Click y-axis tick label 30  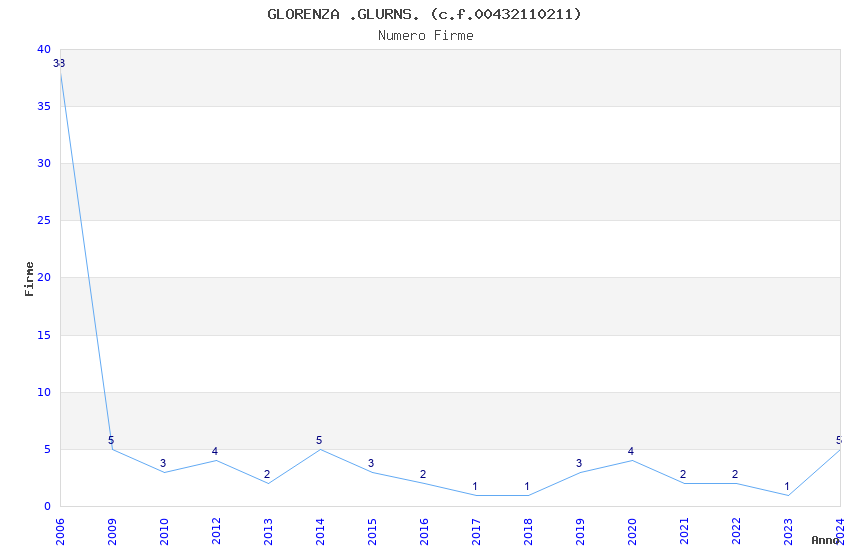pyautogui.click(x=44, y=163)
